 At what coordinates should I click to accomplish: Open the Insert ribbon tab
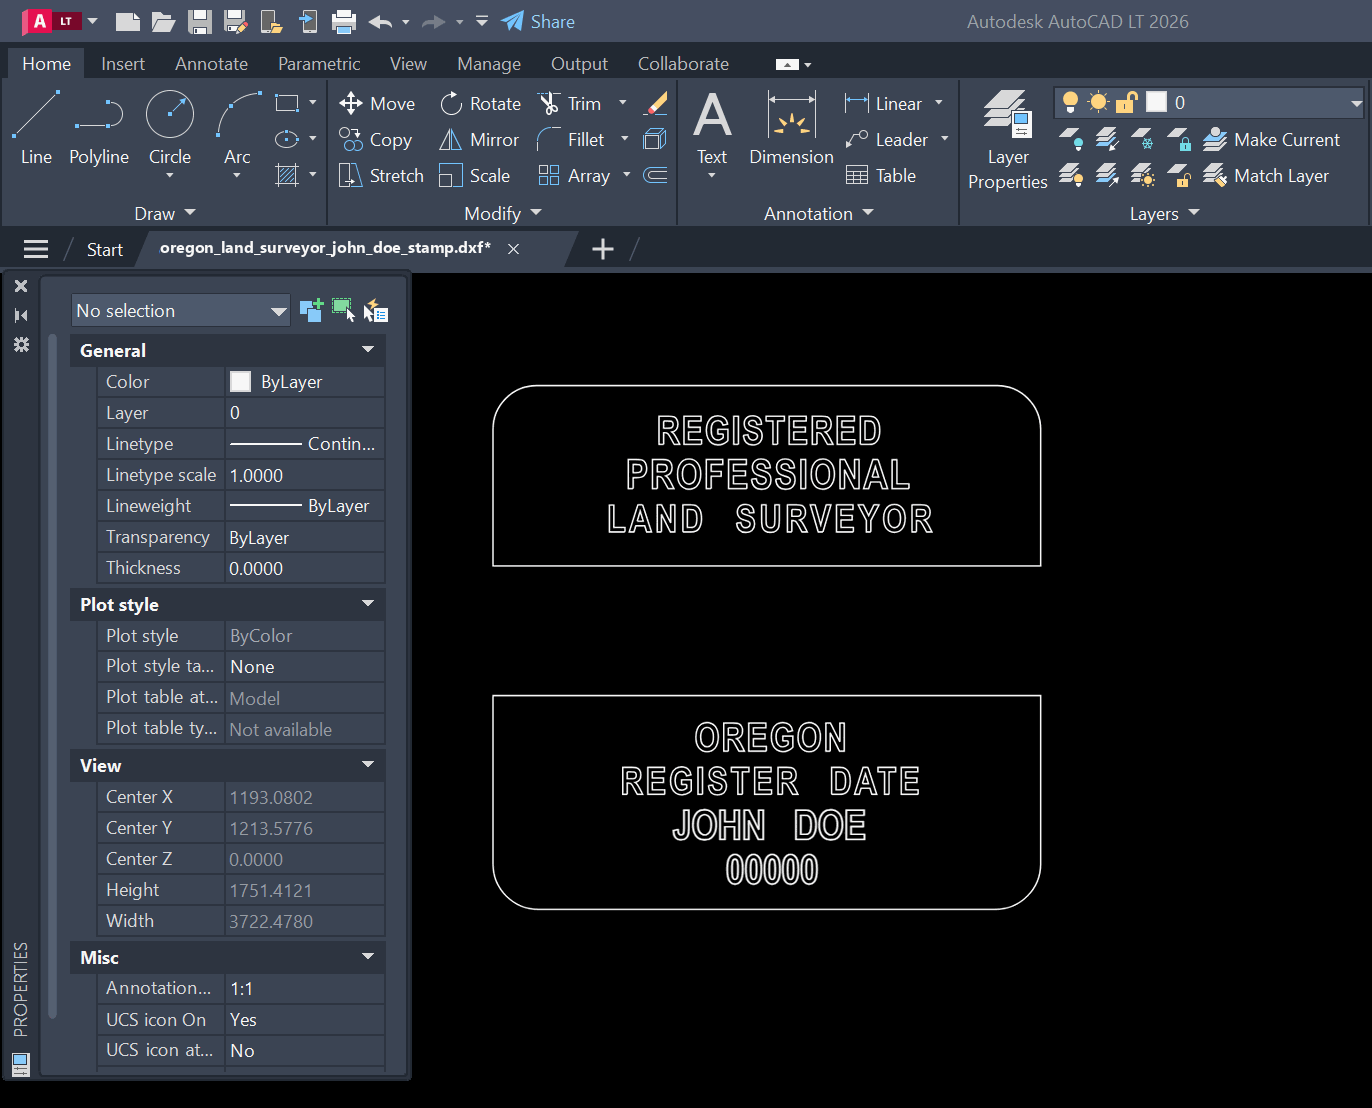click(x=123, y=64)
